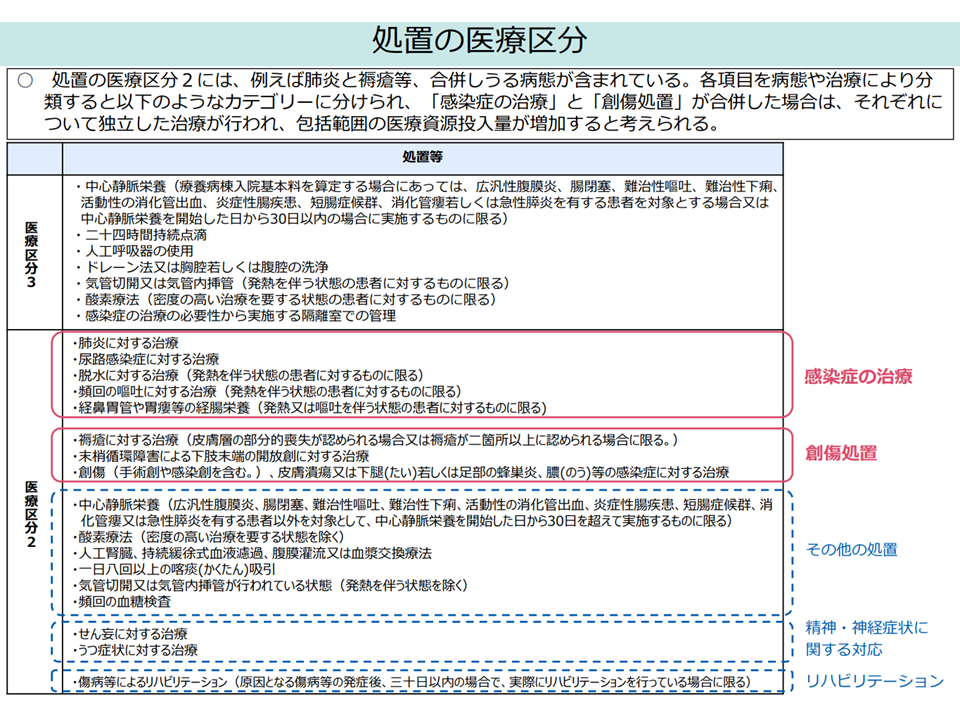This screenshot has height=720, width=960.
Task: Click the 医療区分3 row label
Action: (x=33, y=253)
